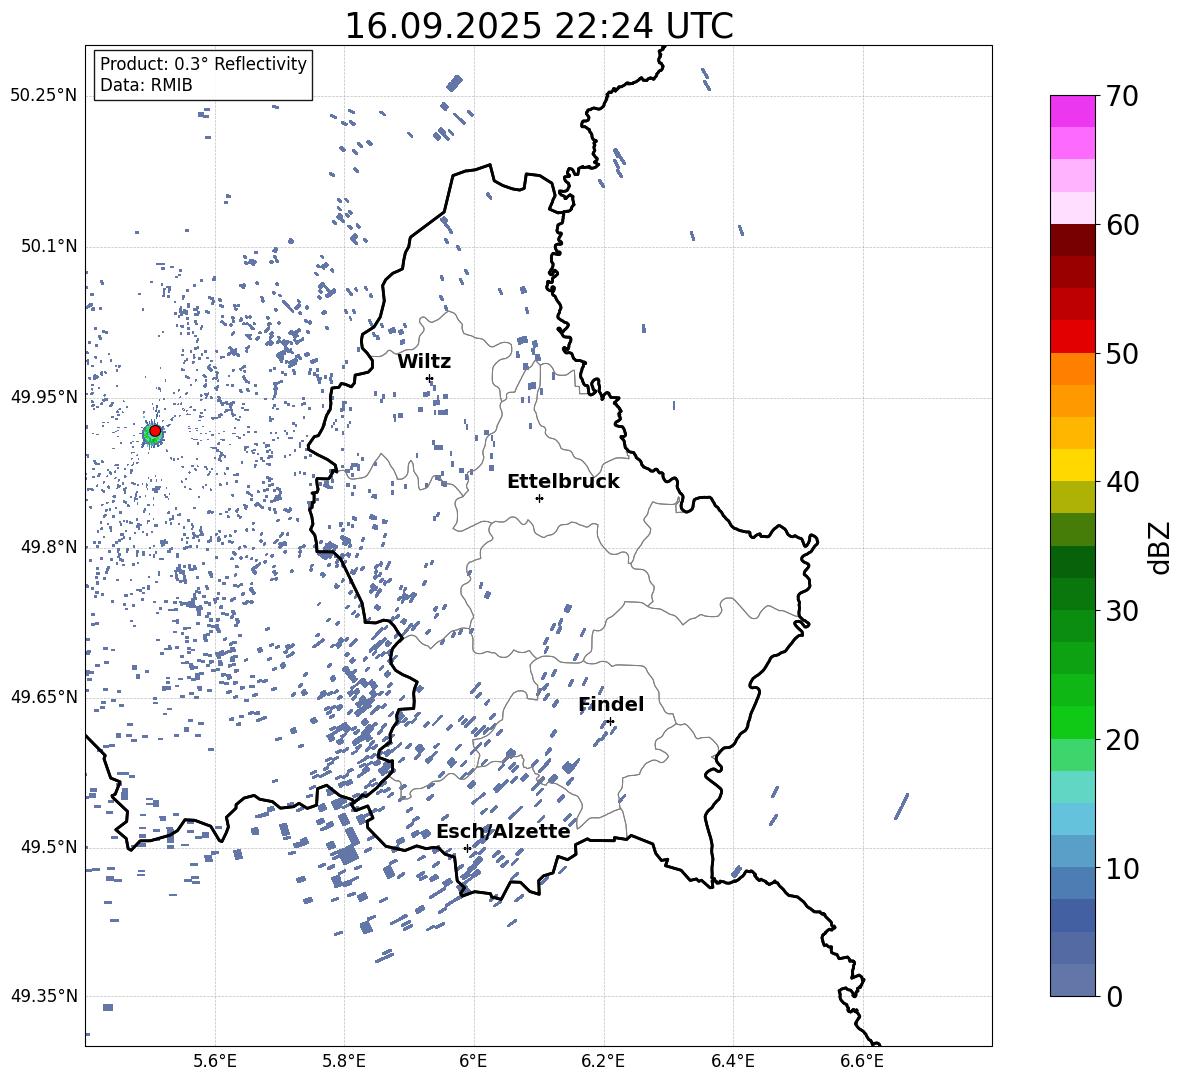
Task: Click the red radar site marker
Action: [x=155, y=431]
